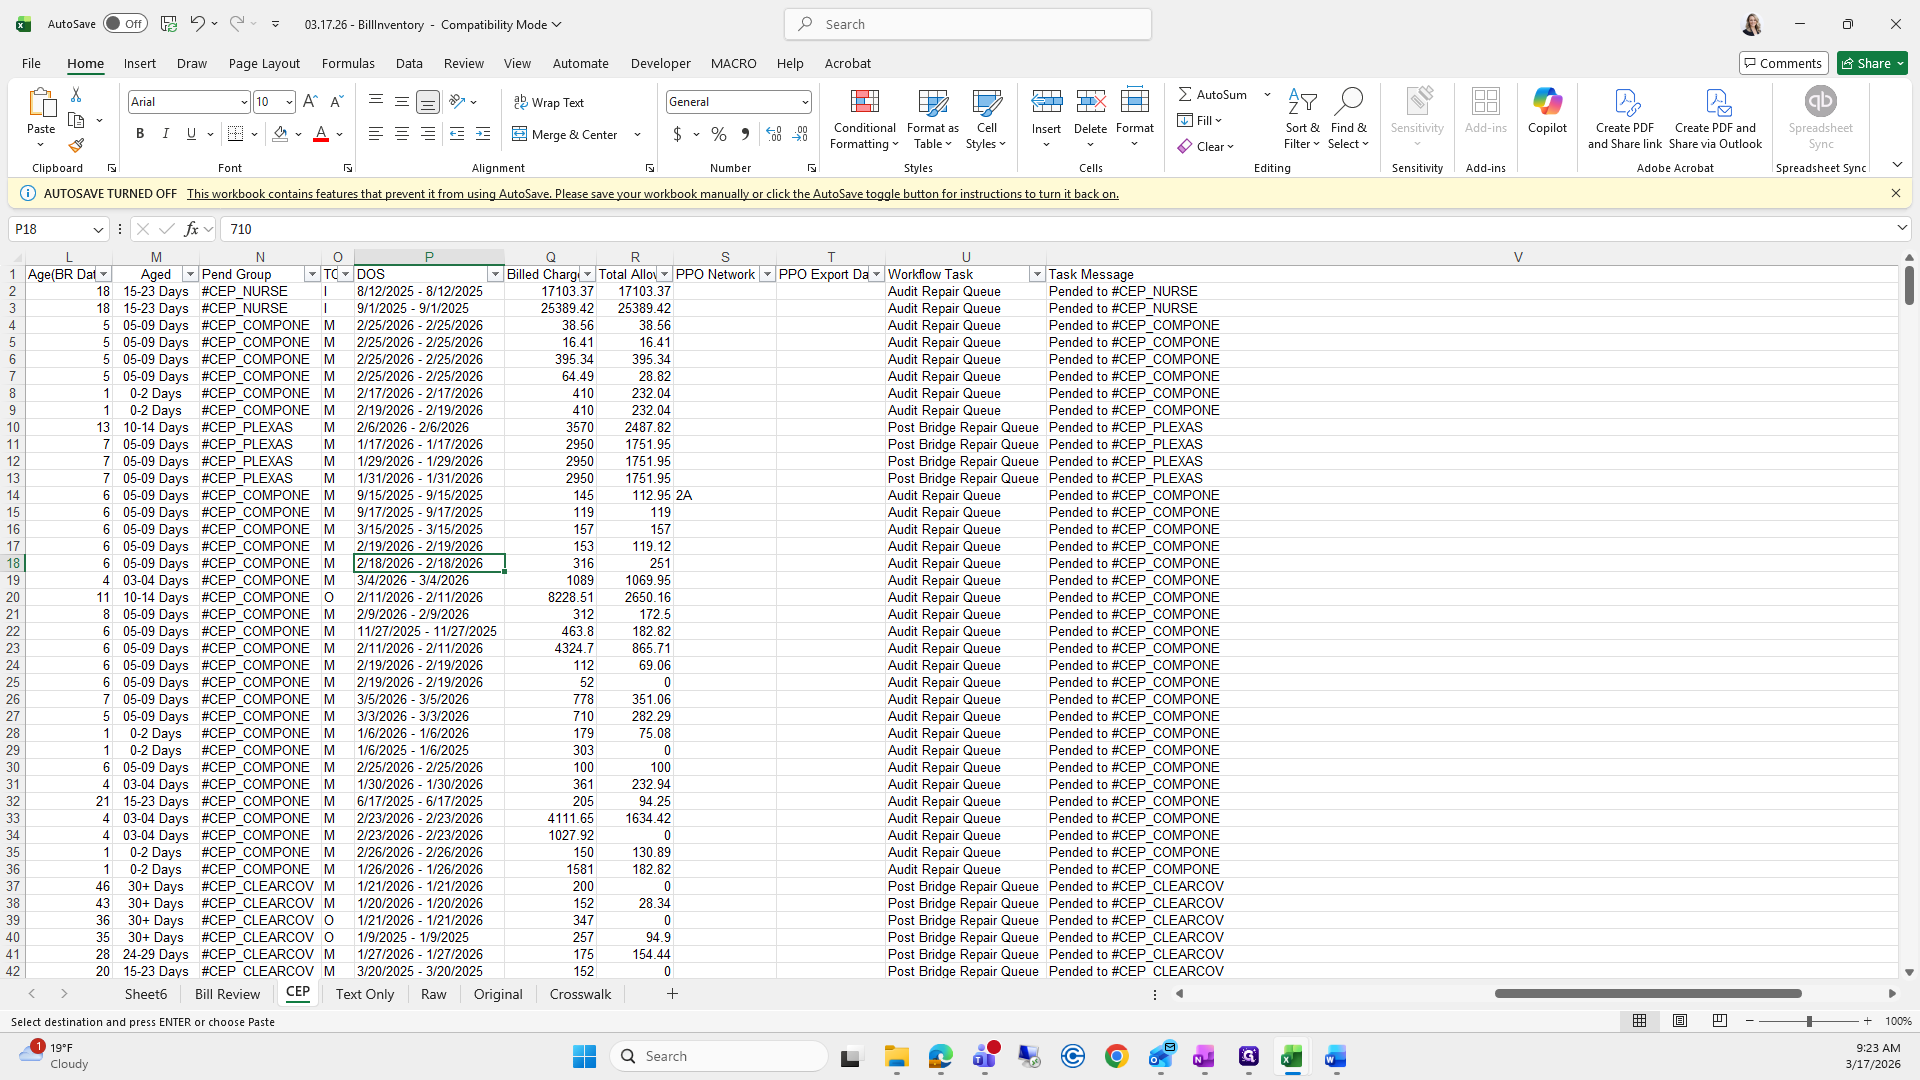Toggle Bold formatting
Image resolution: width=1920 pixels, height=1080 pixels.
140,134
